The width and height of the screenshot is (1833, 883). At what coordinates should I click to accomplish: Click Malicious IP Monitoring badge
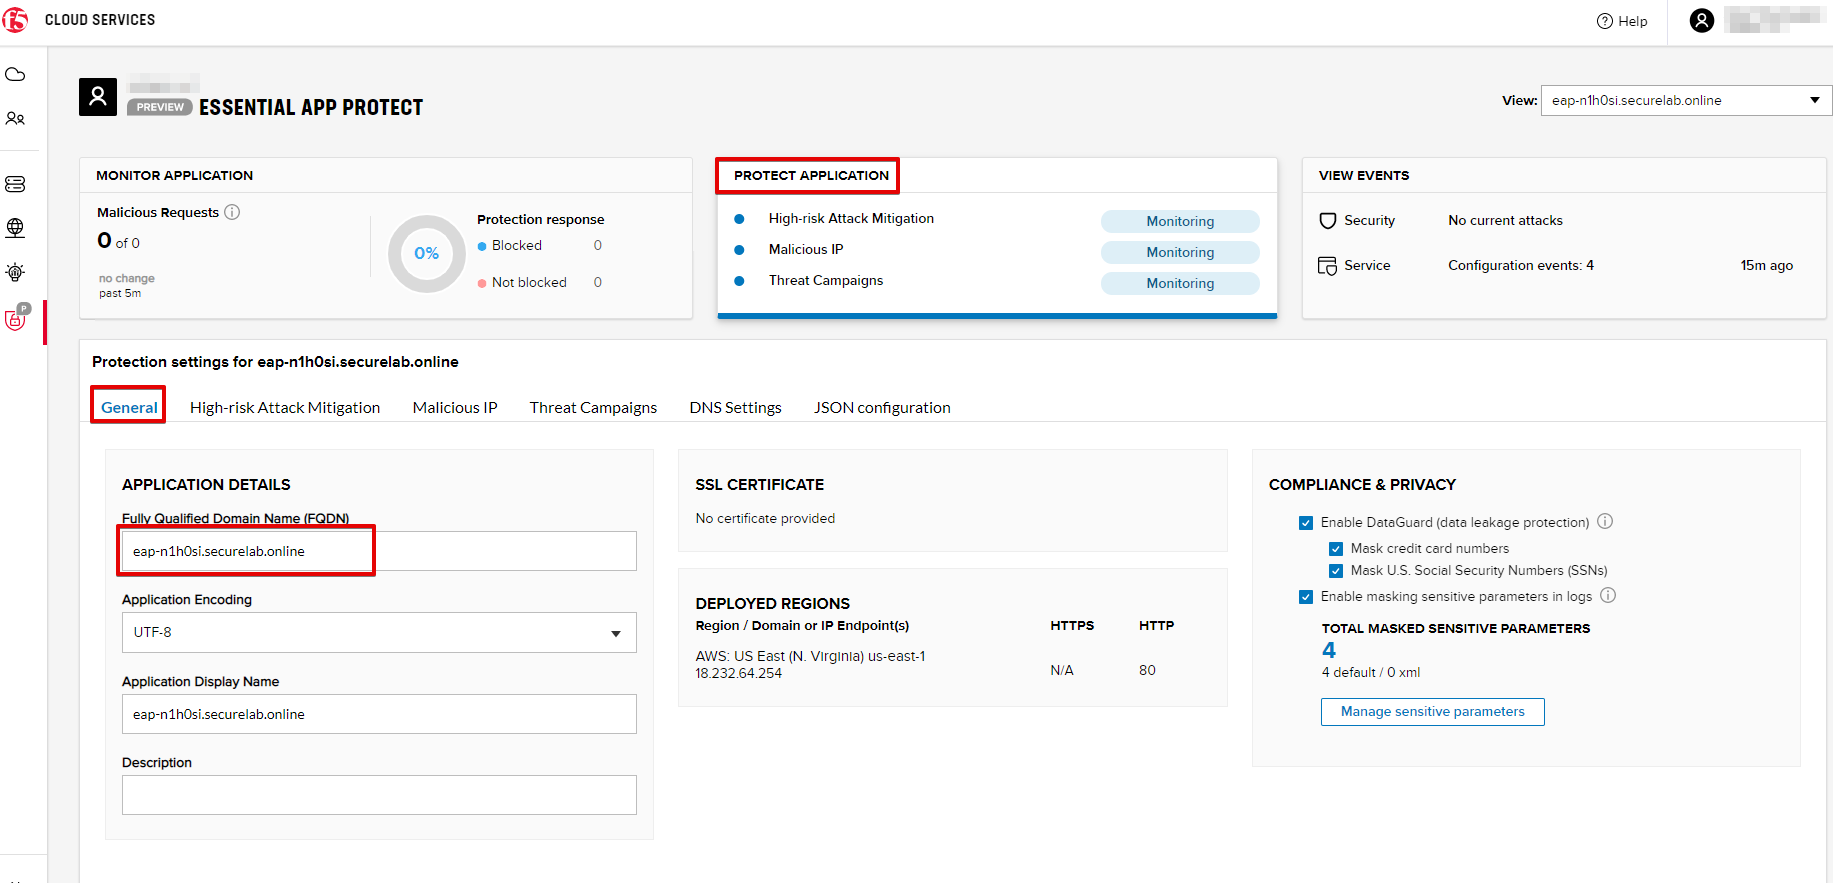click(x=1180, y=252)
